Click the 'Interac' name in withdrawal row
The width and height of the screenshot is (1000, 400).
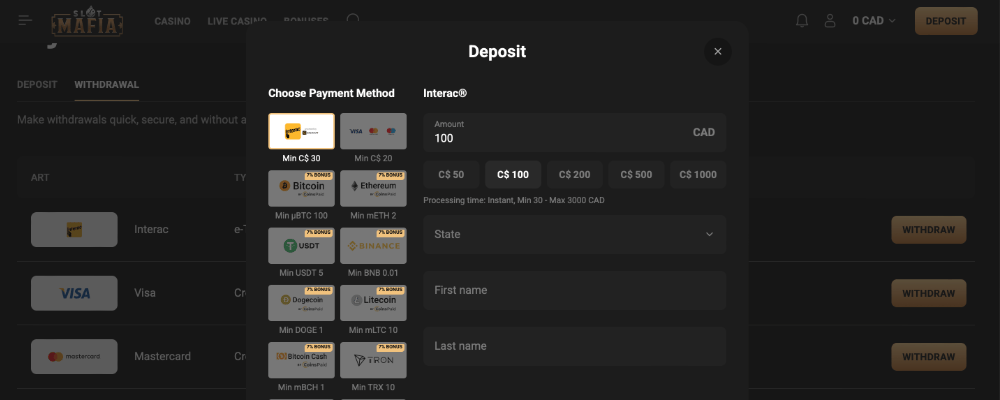(x=151, y=230)
